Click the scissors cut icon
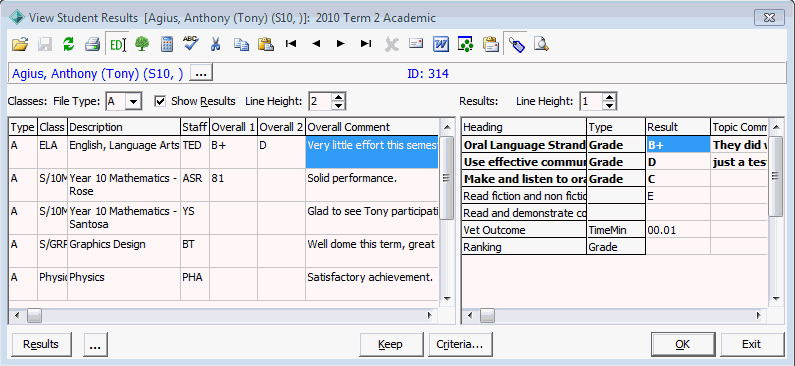The image size is (795, 366). [215, 44]
